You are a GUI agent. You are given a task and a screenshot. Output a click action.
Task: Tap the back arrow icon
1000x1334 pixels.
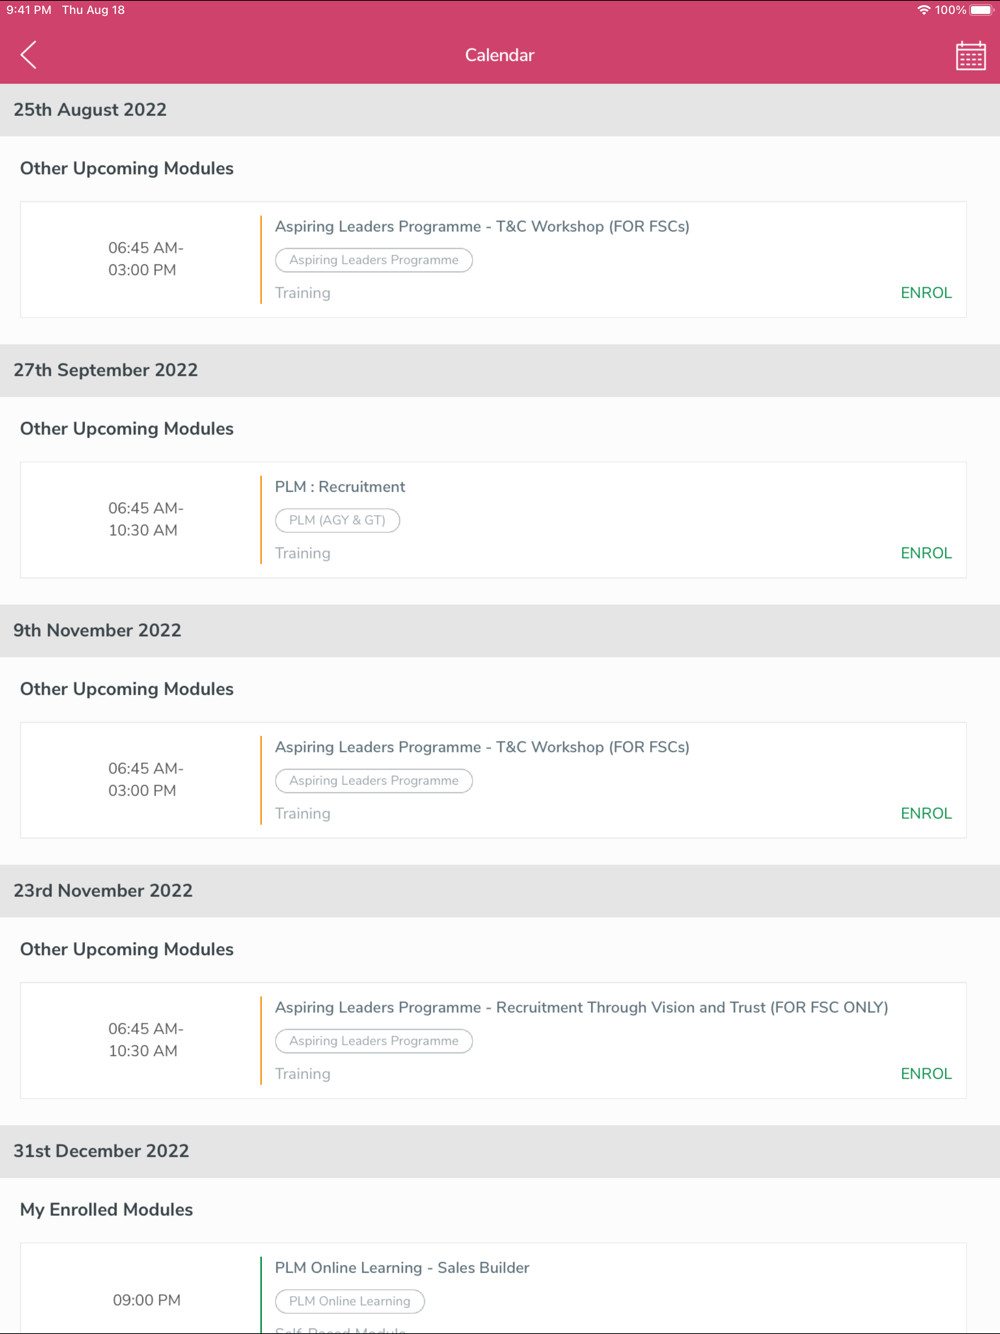pos(29,55)
